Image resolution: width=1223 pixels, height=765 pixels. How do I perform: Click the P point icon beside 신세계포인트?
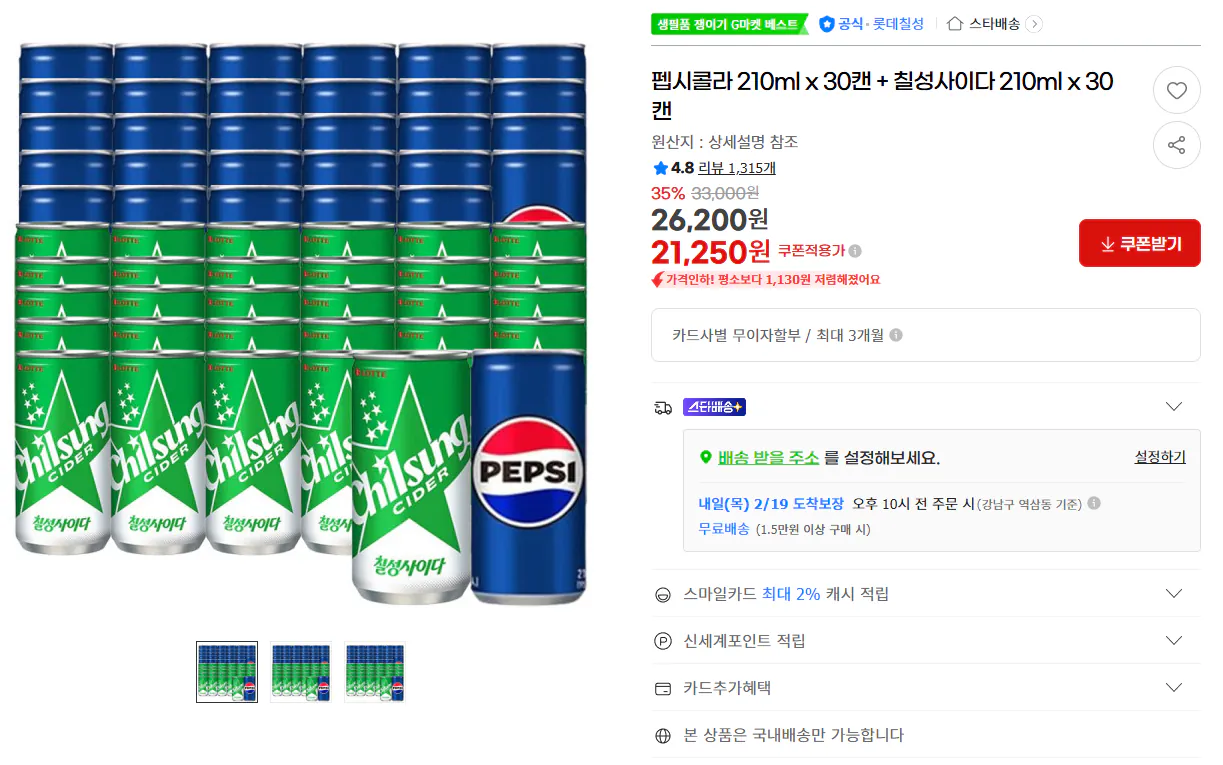click(662, 640)
